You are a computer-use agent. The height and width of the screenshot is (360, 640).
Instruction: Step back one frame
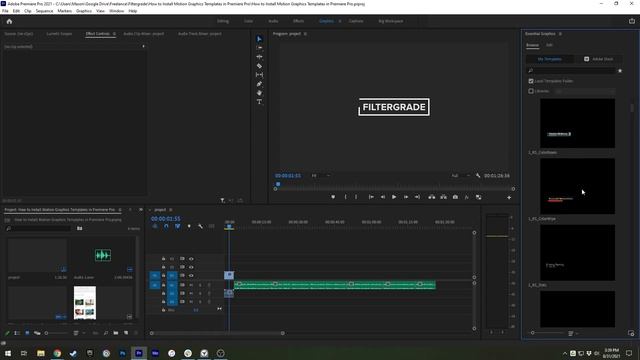382,197
